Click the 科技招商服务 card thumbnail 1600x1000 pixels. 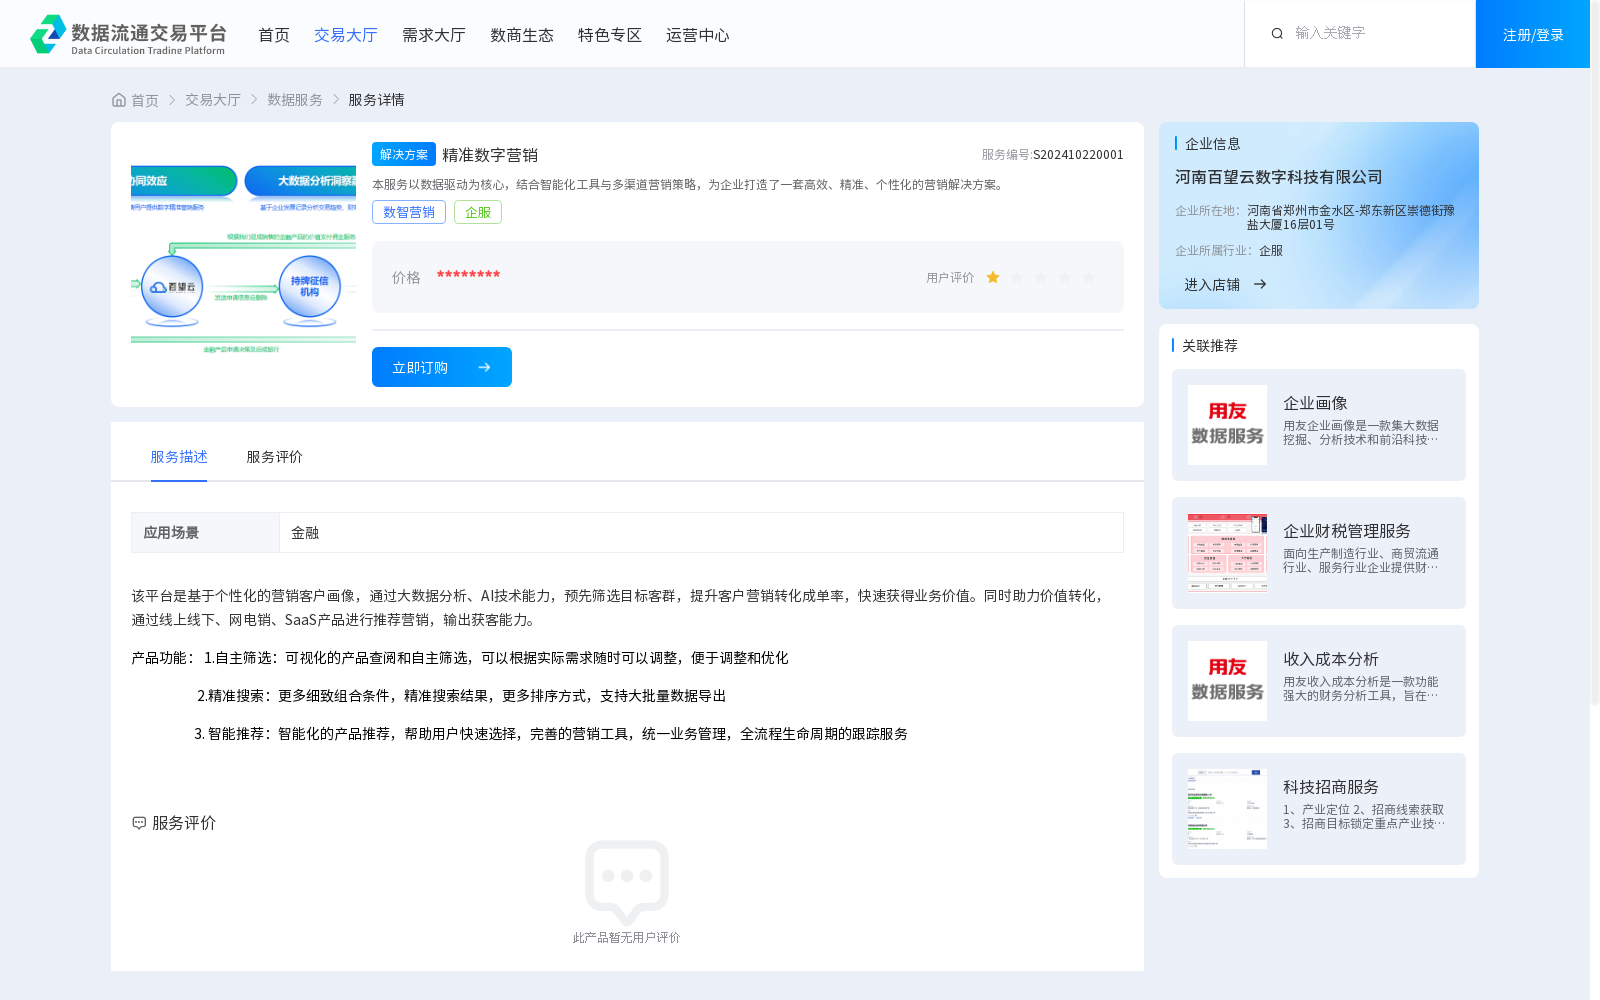[1227, 809]
